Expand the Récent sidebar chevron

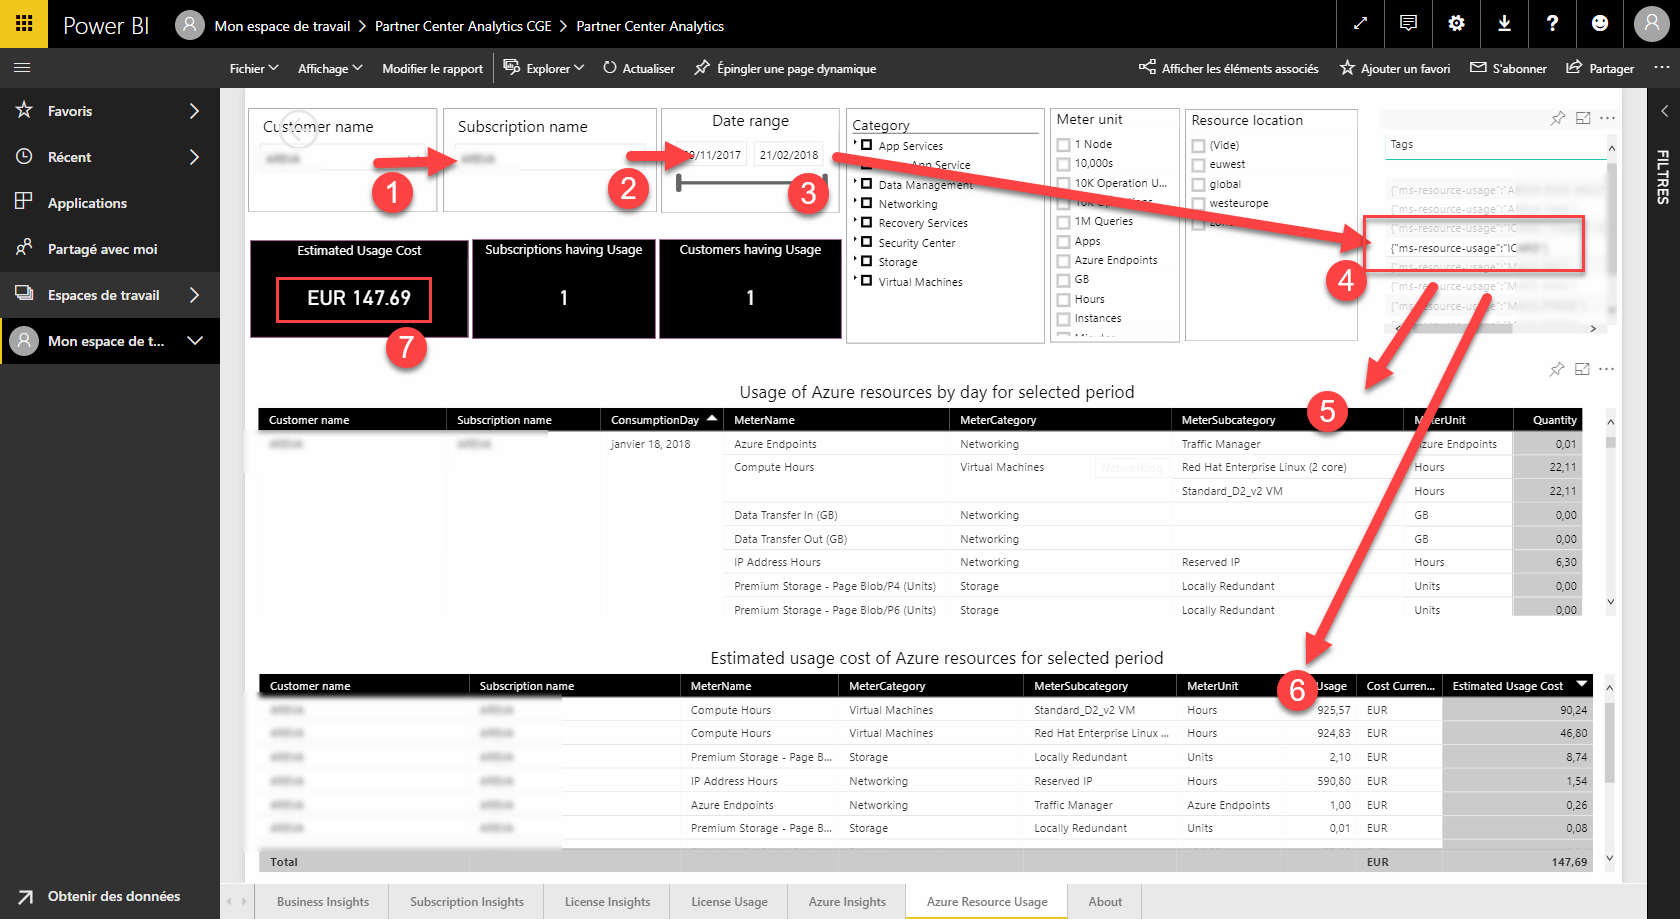click(195, 156)
